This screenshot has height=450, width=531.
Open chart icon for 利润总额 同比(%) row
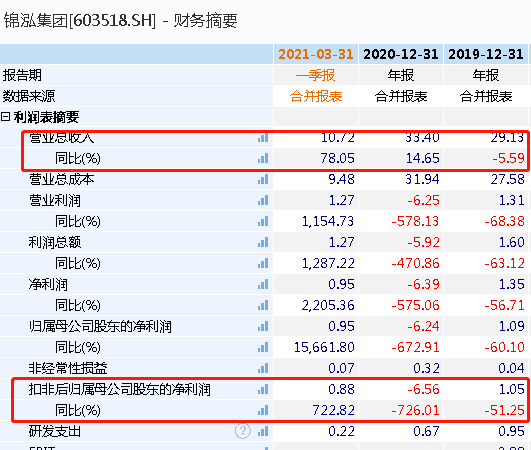(263, 263)
